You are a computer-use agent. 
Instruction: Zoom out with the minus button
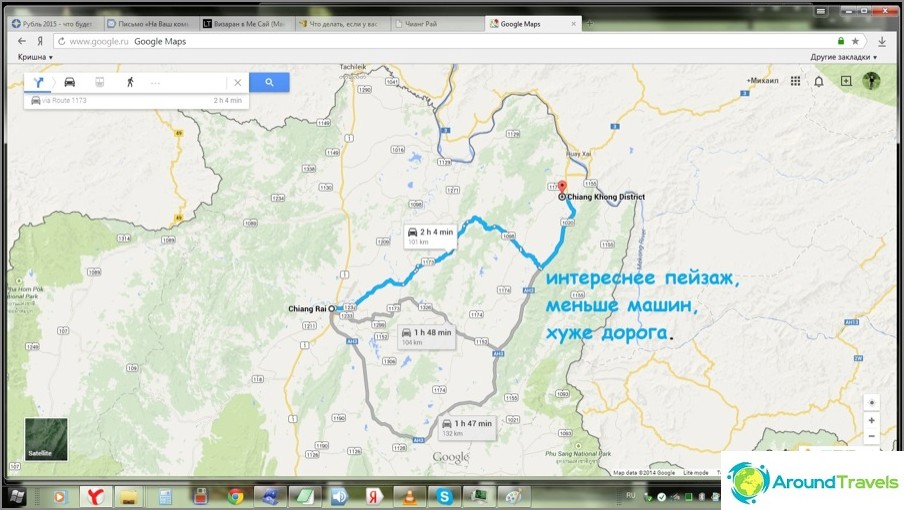[x=872, y=436]
